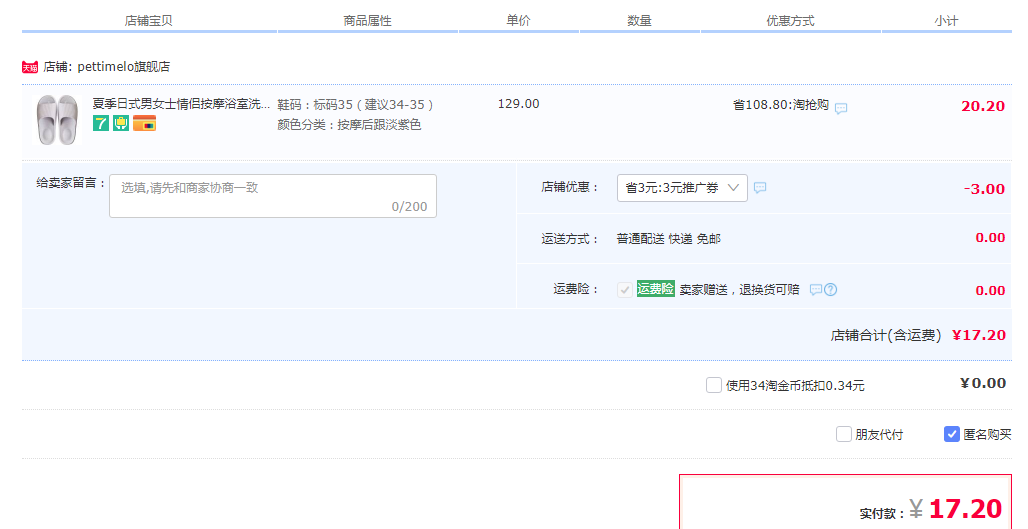Viewport: 1028px width, 529px height.
Task: Click the 0.00 amount in 运送方式 row
Action: [990, 238]
